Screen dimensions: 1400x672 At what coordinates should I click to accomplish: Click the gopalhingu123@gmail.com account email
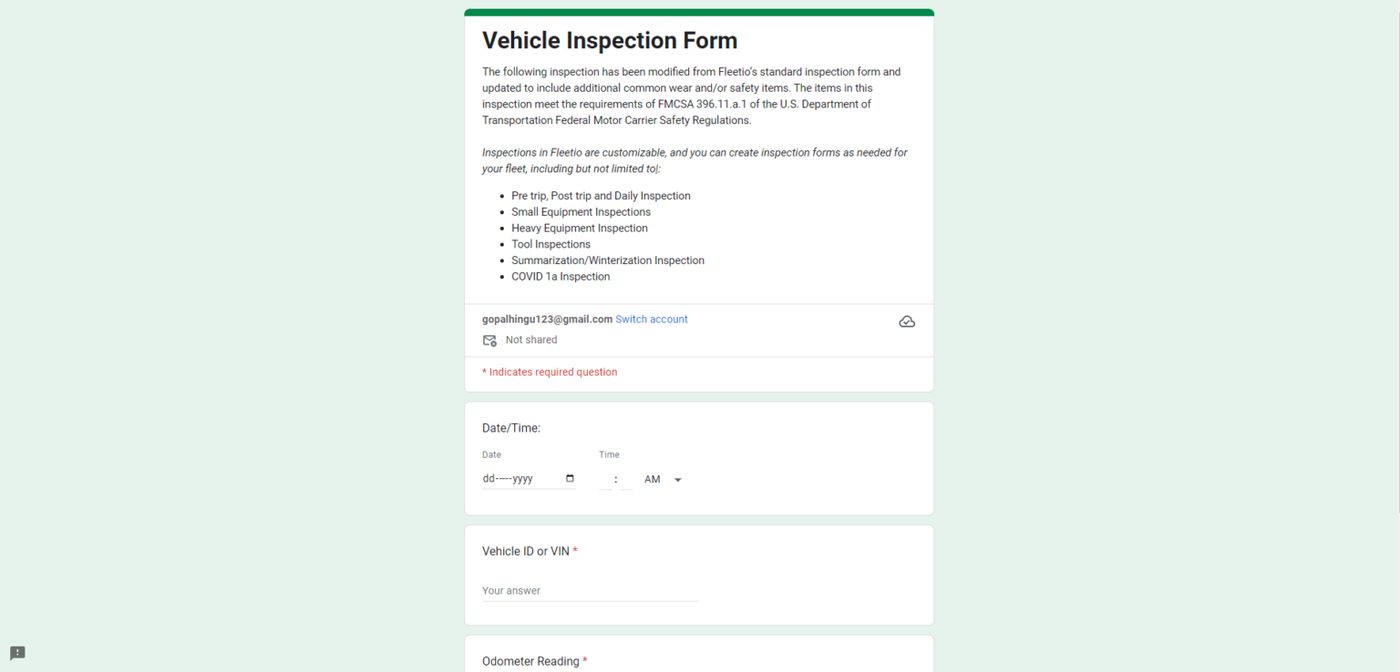coord(547,319)
